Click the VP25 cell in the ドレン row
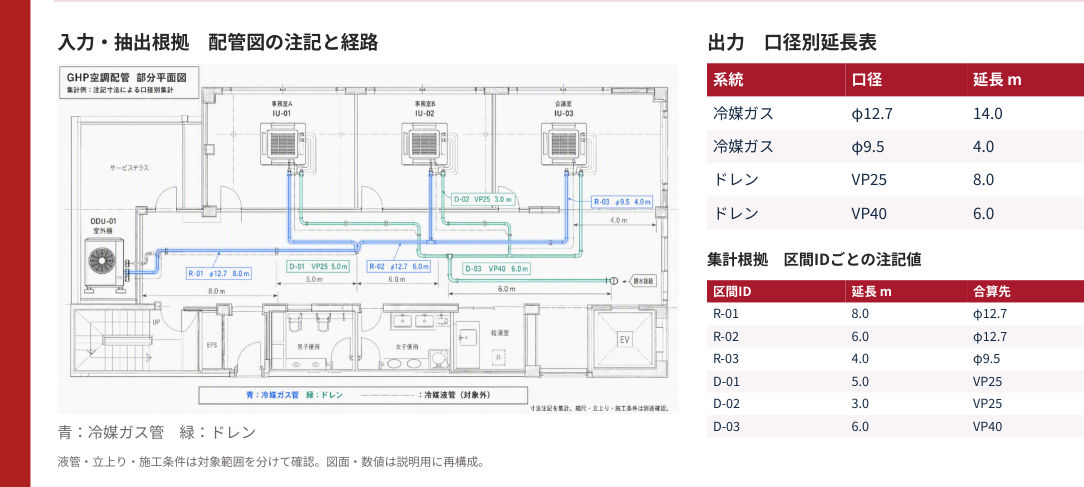Viewport: 1084px width, 487px height. pyautogui.click(x=869, y=180)
